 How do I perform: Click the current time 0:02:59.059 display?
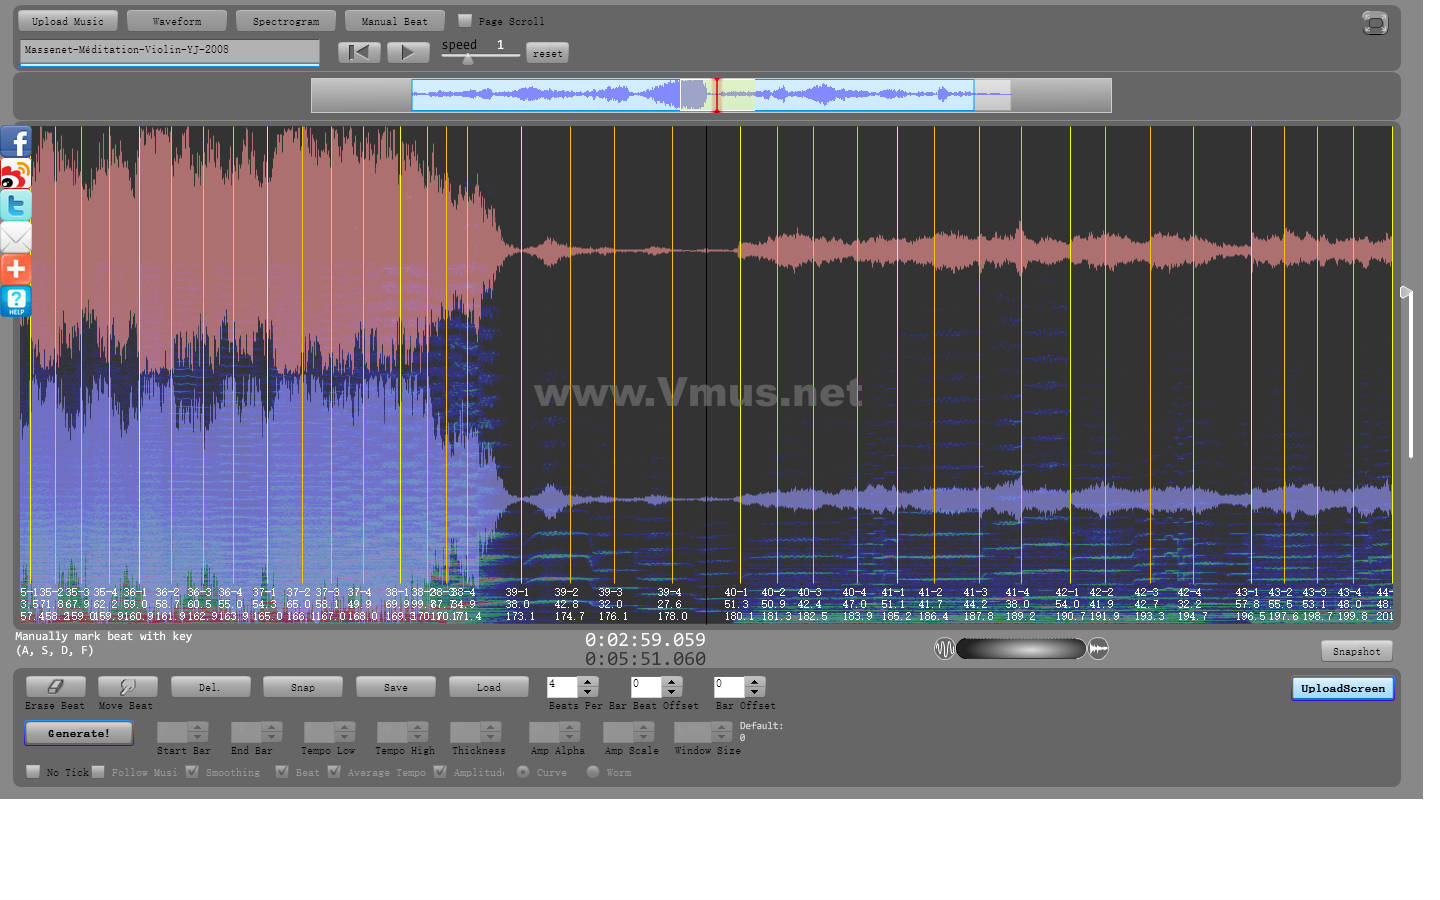(x=645, y=640)
